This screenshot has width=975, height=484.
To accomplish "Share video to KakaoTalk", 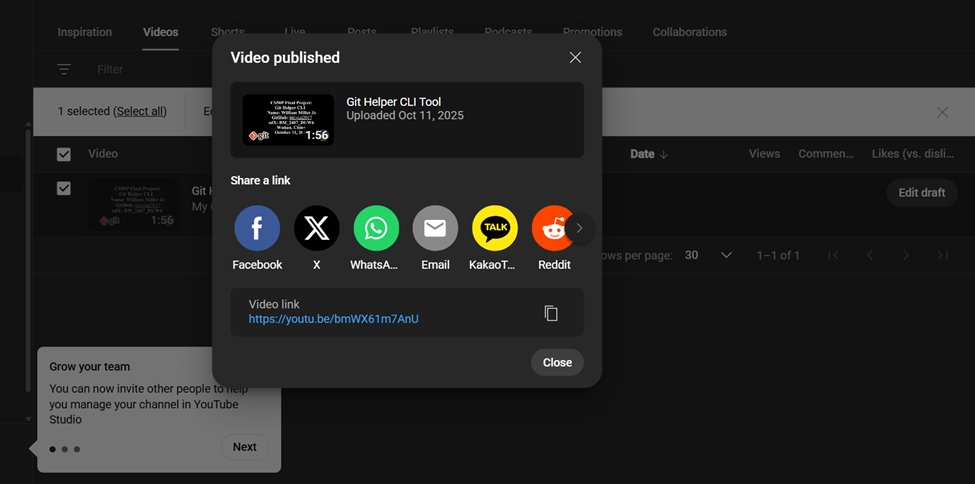I will [x=495, y=228].
